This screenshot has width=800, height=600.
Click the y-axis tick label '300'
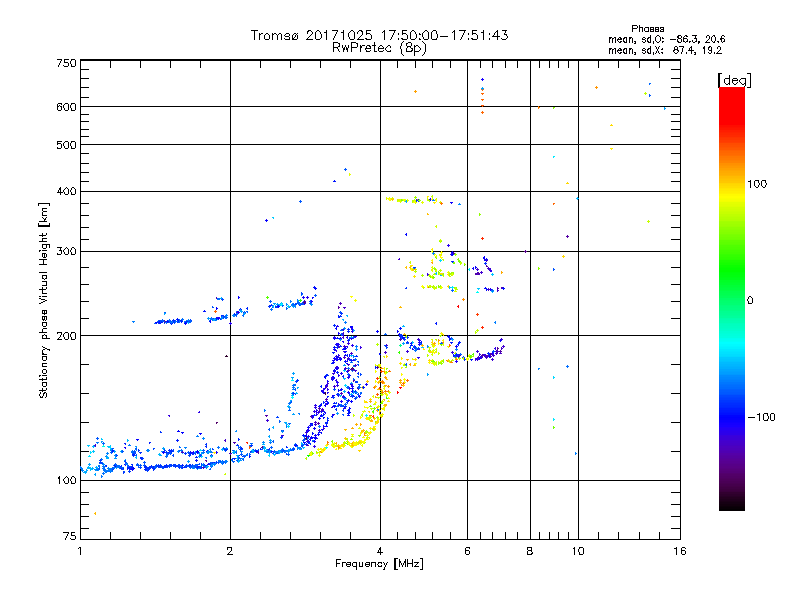(66, 251)
